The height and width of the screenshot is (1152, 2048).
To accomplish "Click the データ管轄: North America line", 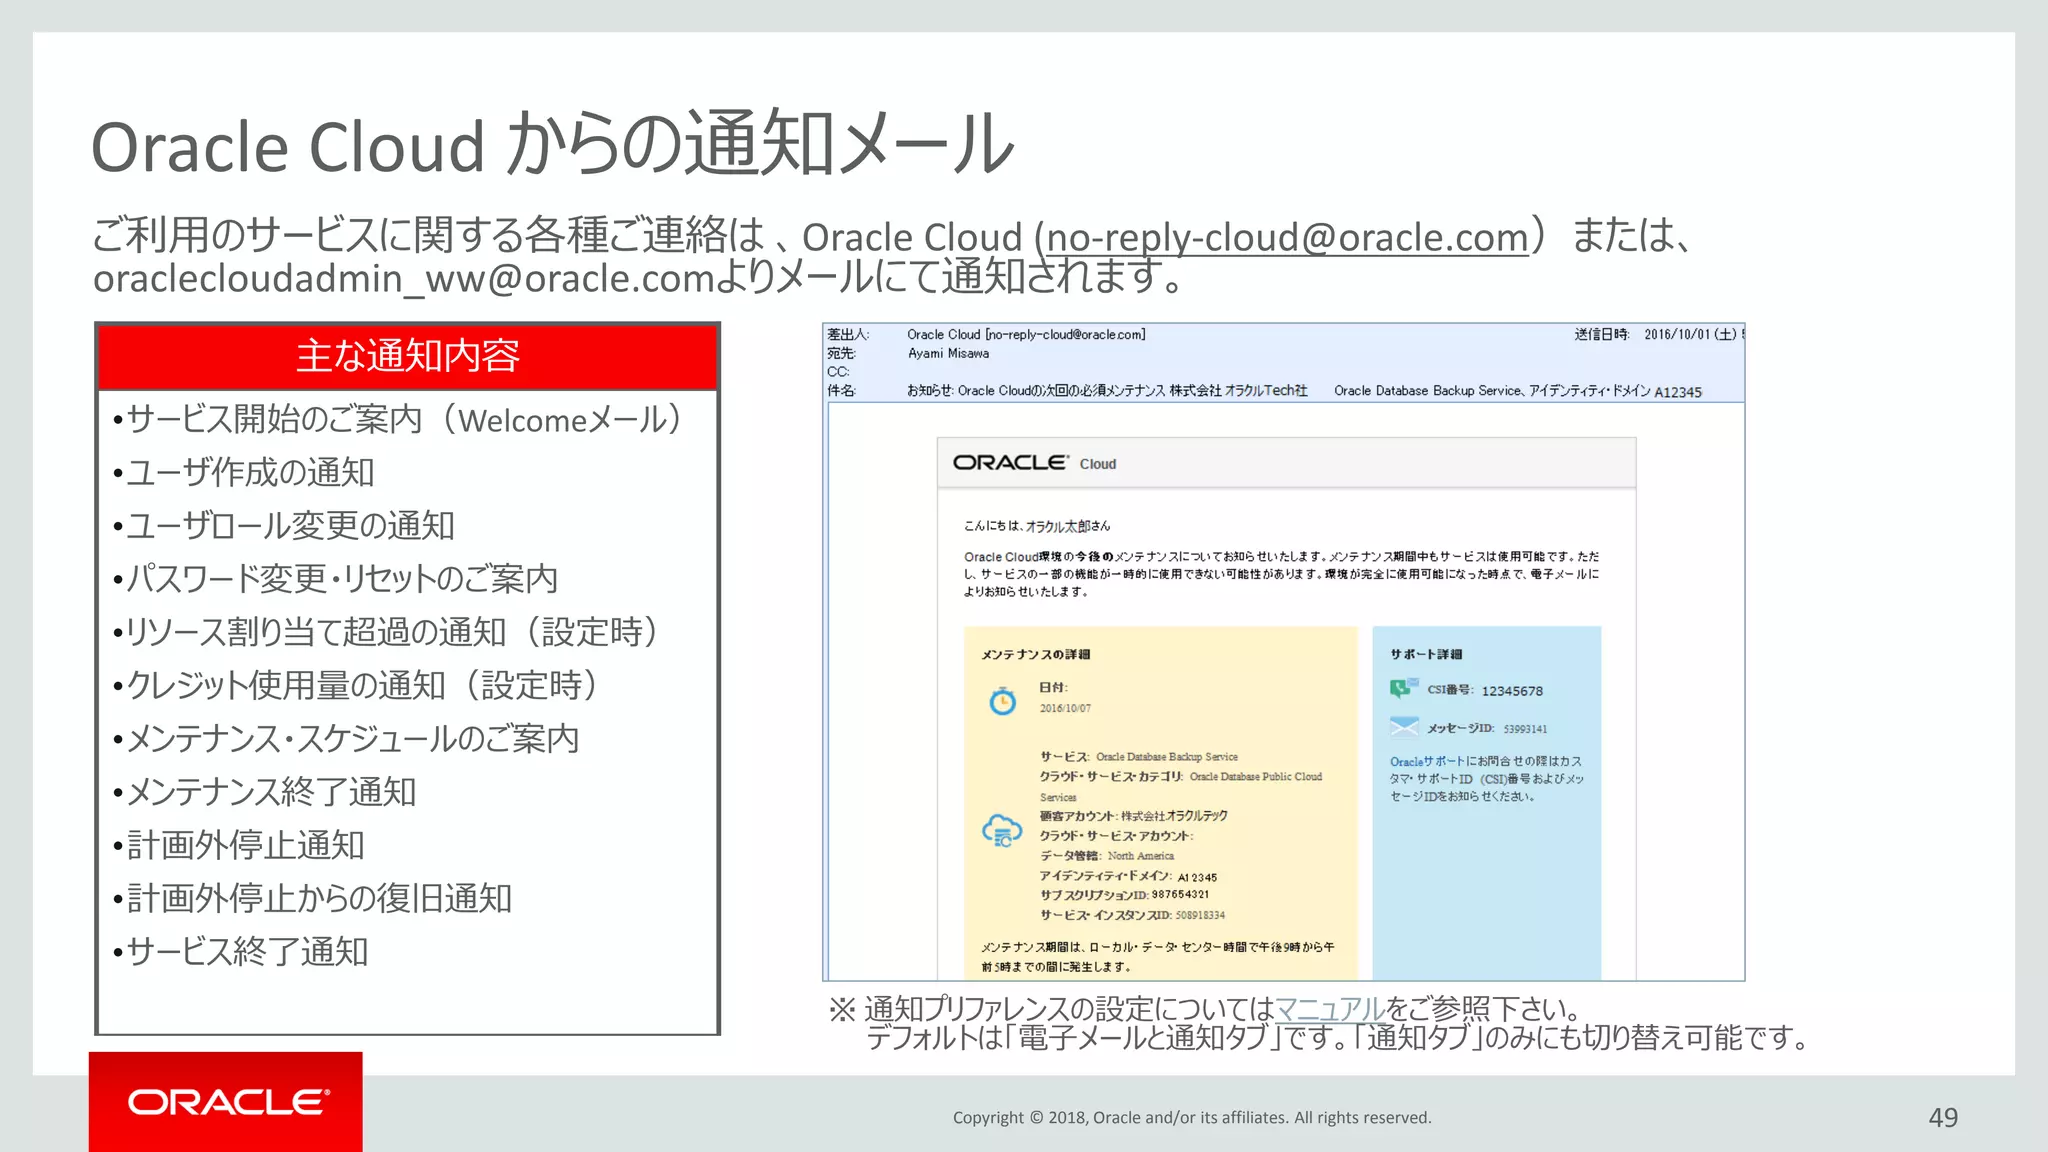I will coord(1107,856).
